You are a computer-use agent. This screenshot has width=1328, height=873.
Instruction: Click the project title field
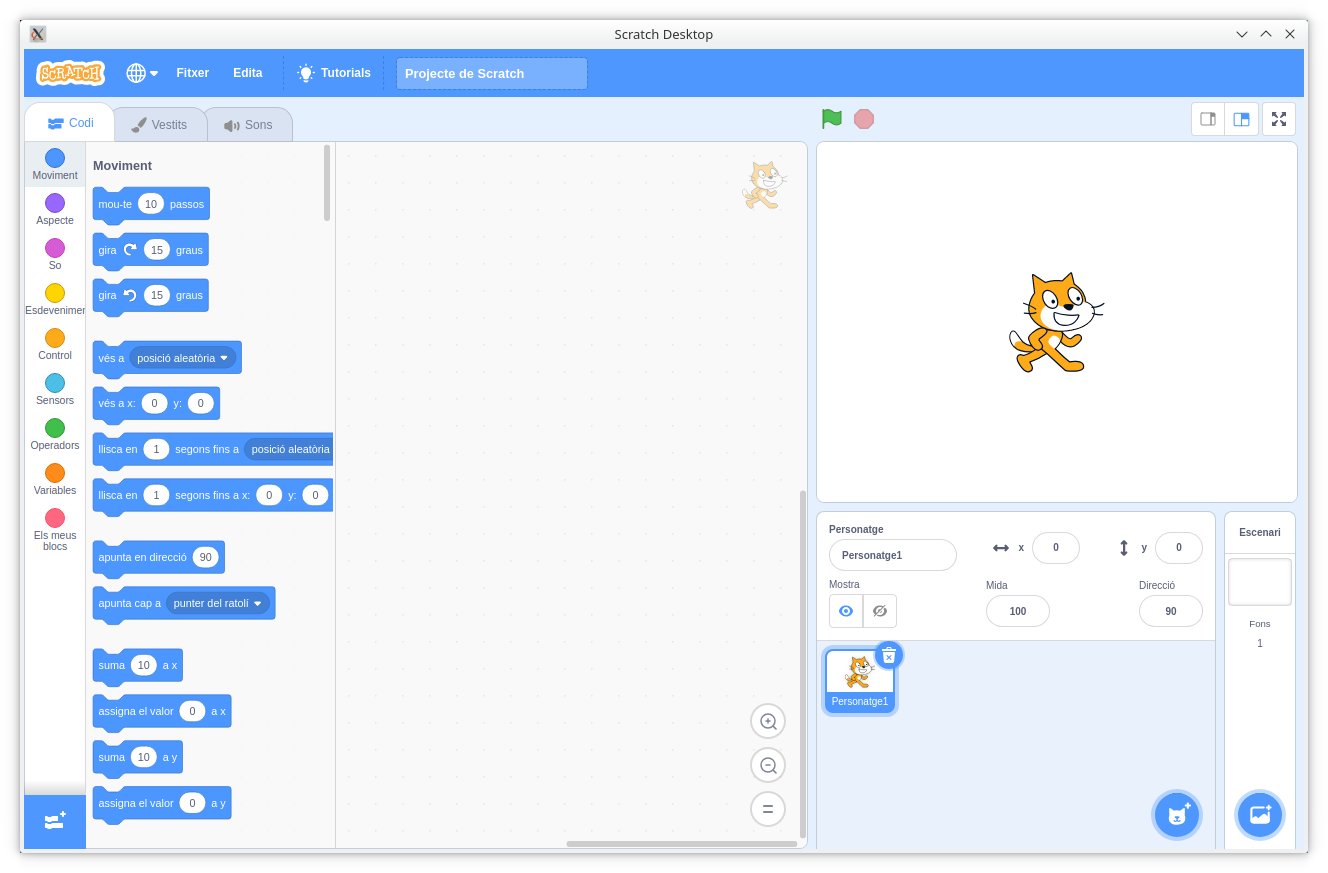click(x=492, y=73)
